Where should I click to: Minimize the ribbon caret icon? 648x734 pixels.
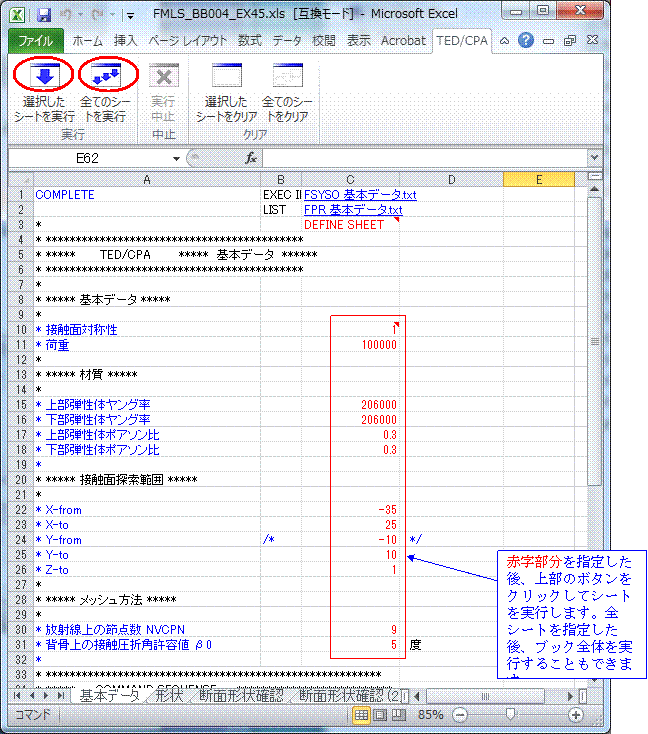504,41
